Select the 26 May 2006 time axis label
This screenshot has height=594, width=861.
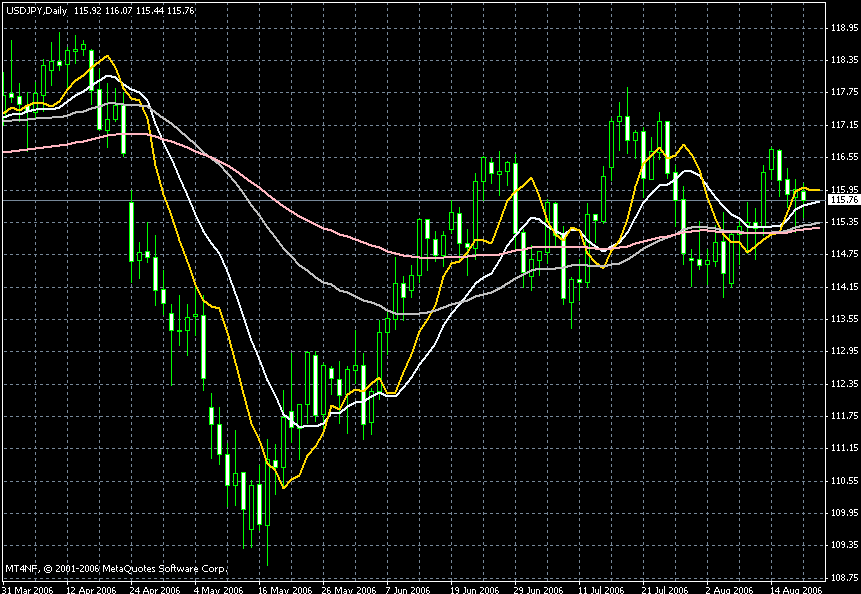click(x=347, y=590)
